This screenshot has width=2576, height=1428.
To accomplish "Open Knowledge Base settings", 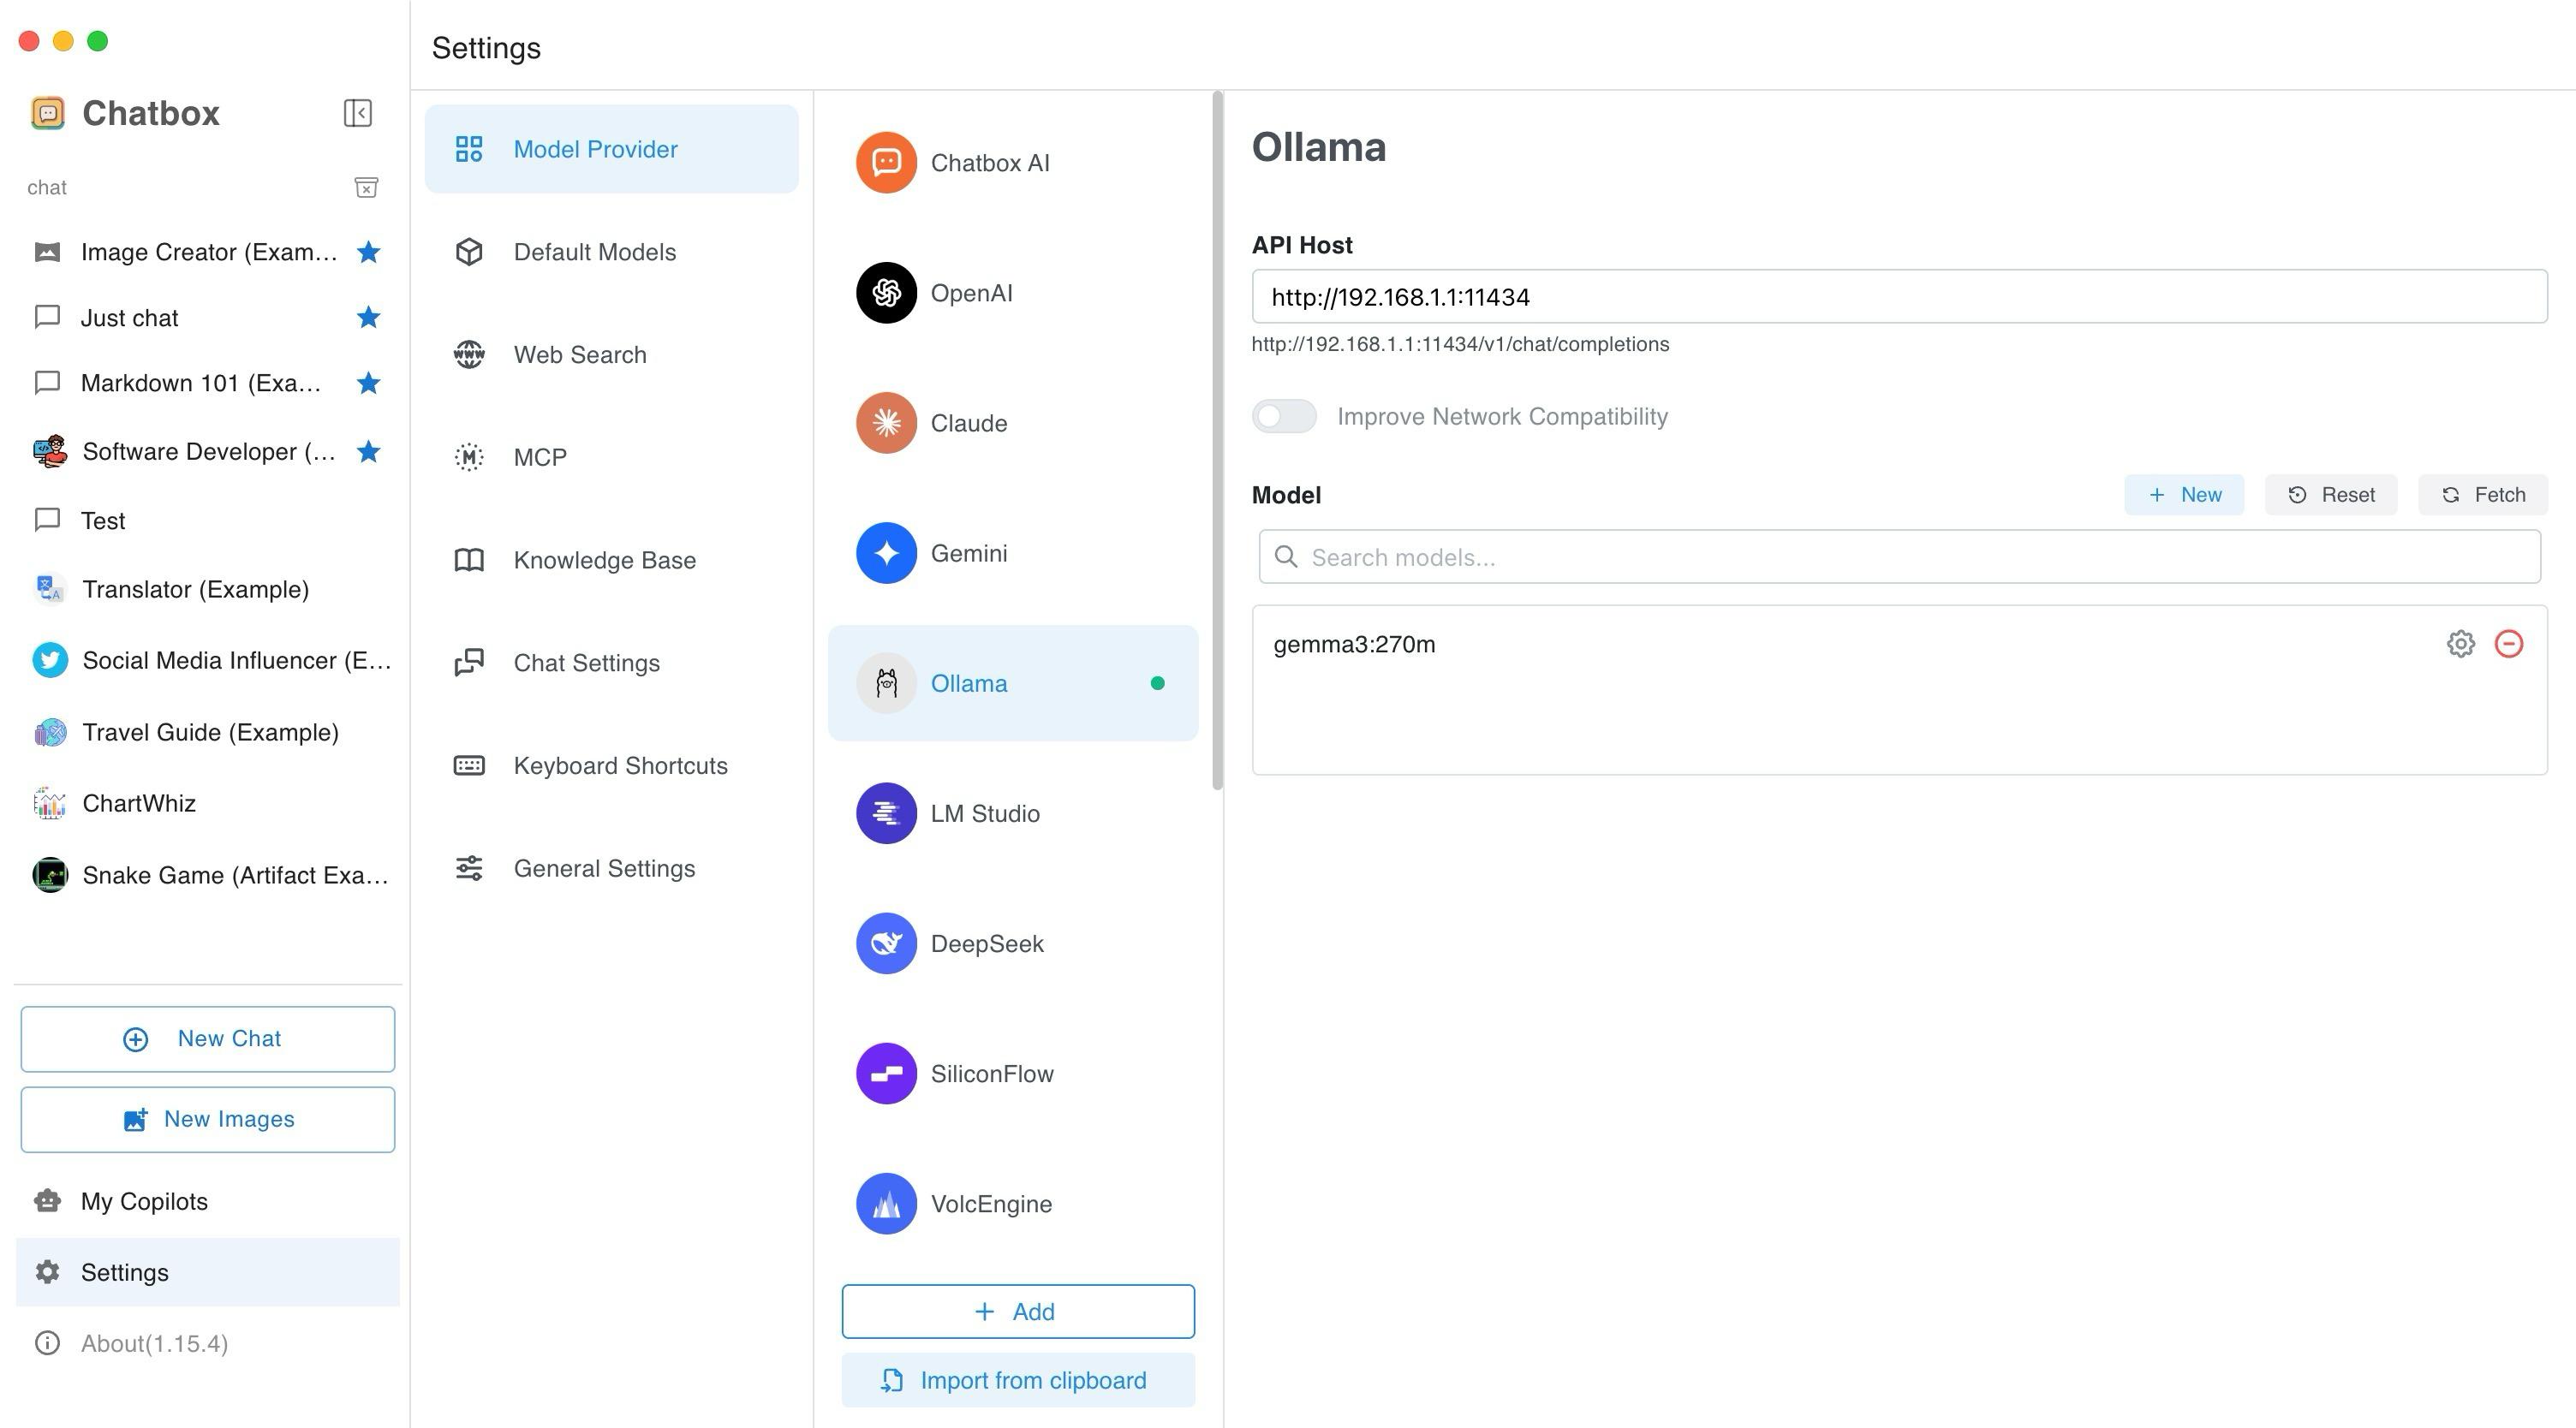I will (612, 560).
